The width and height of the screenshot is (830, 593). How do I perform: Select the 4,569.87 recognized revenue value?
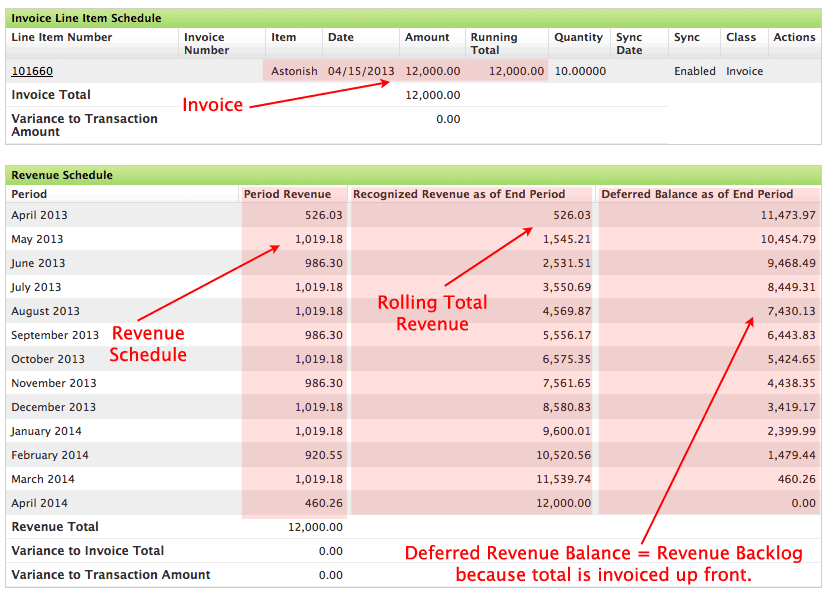click(566, 311)
